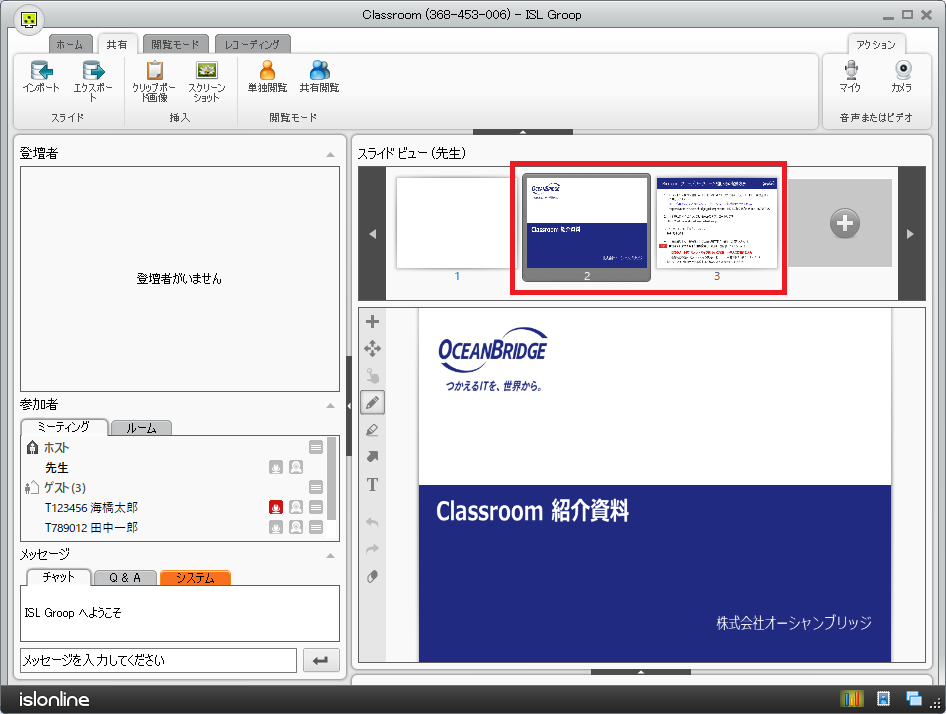The height and width of the screenshot is (714, 946).
Task: Collapse the ribbon with top handle
Action: coord(522,132)
